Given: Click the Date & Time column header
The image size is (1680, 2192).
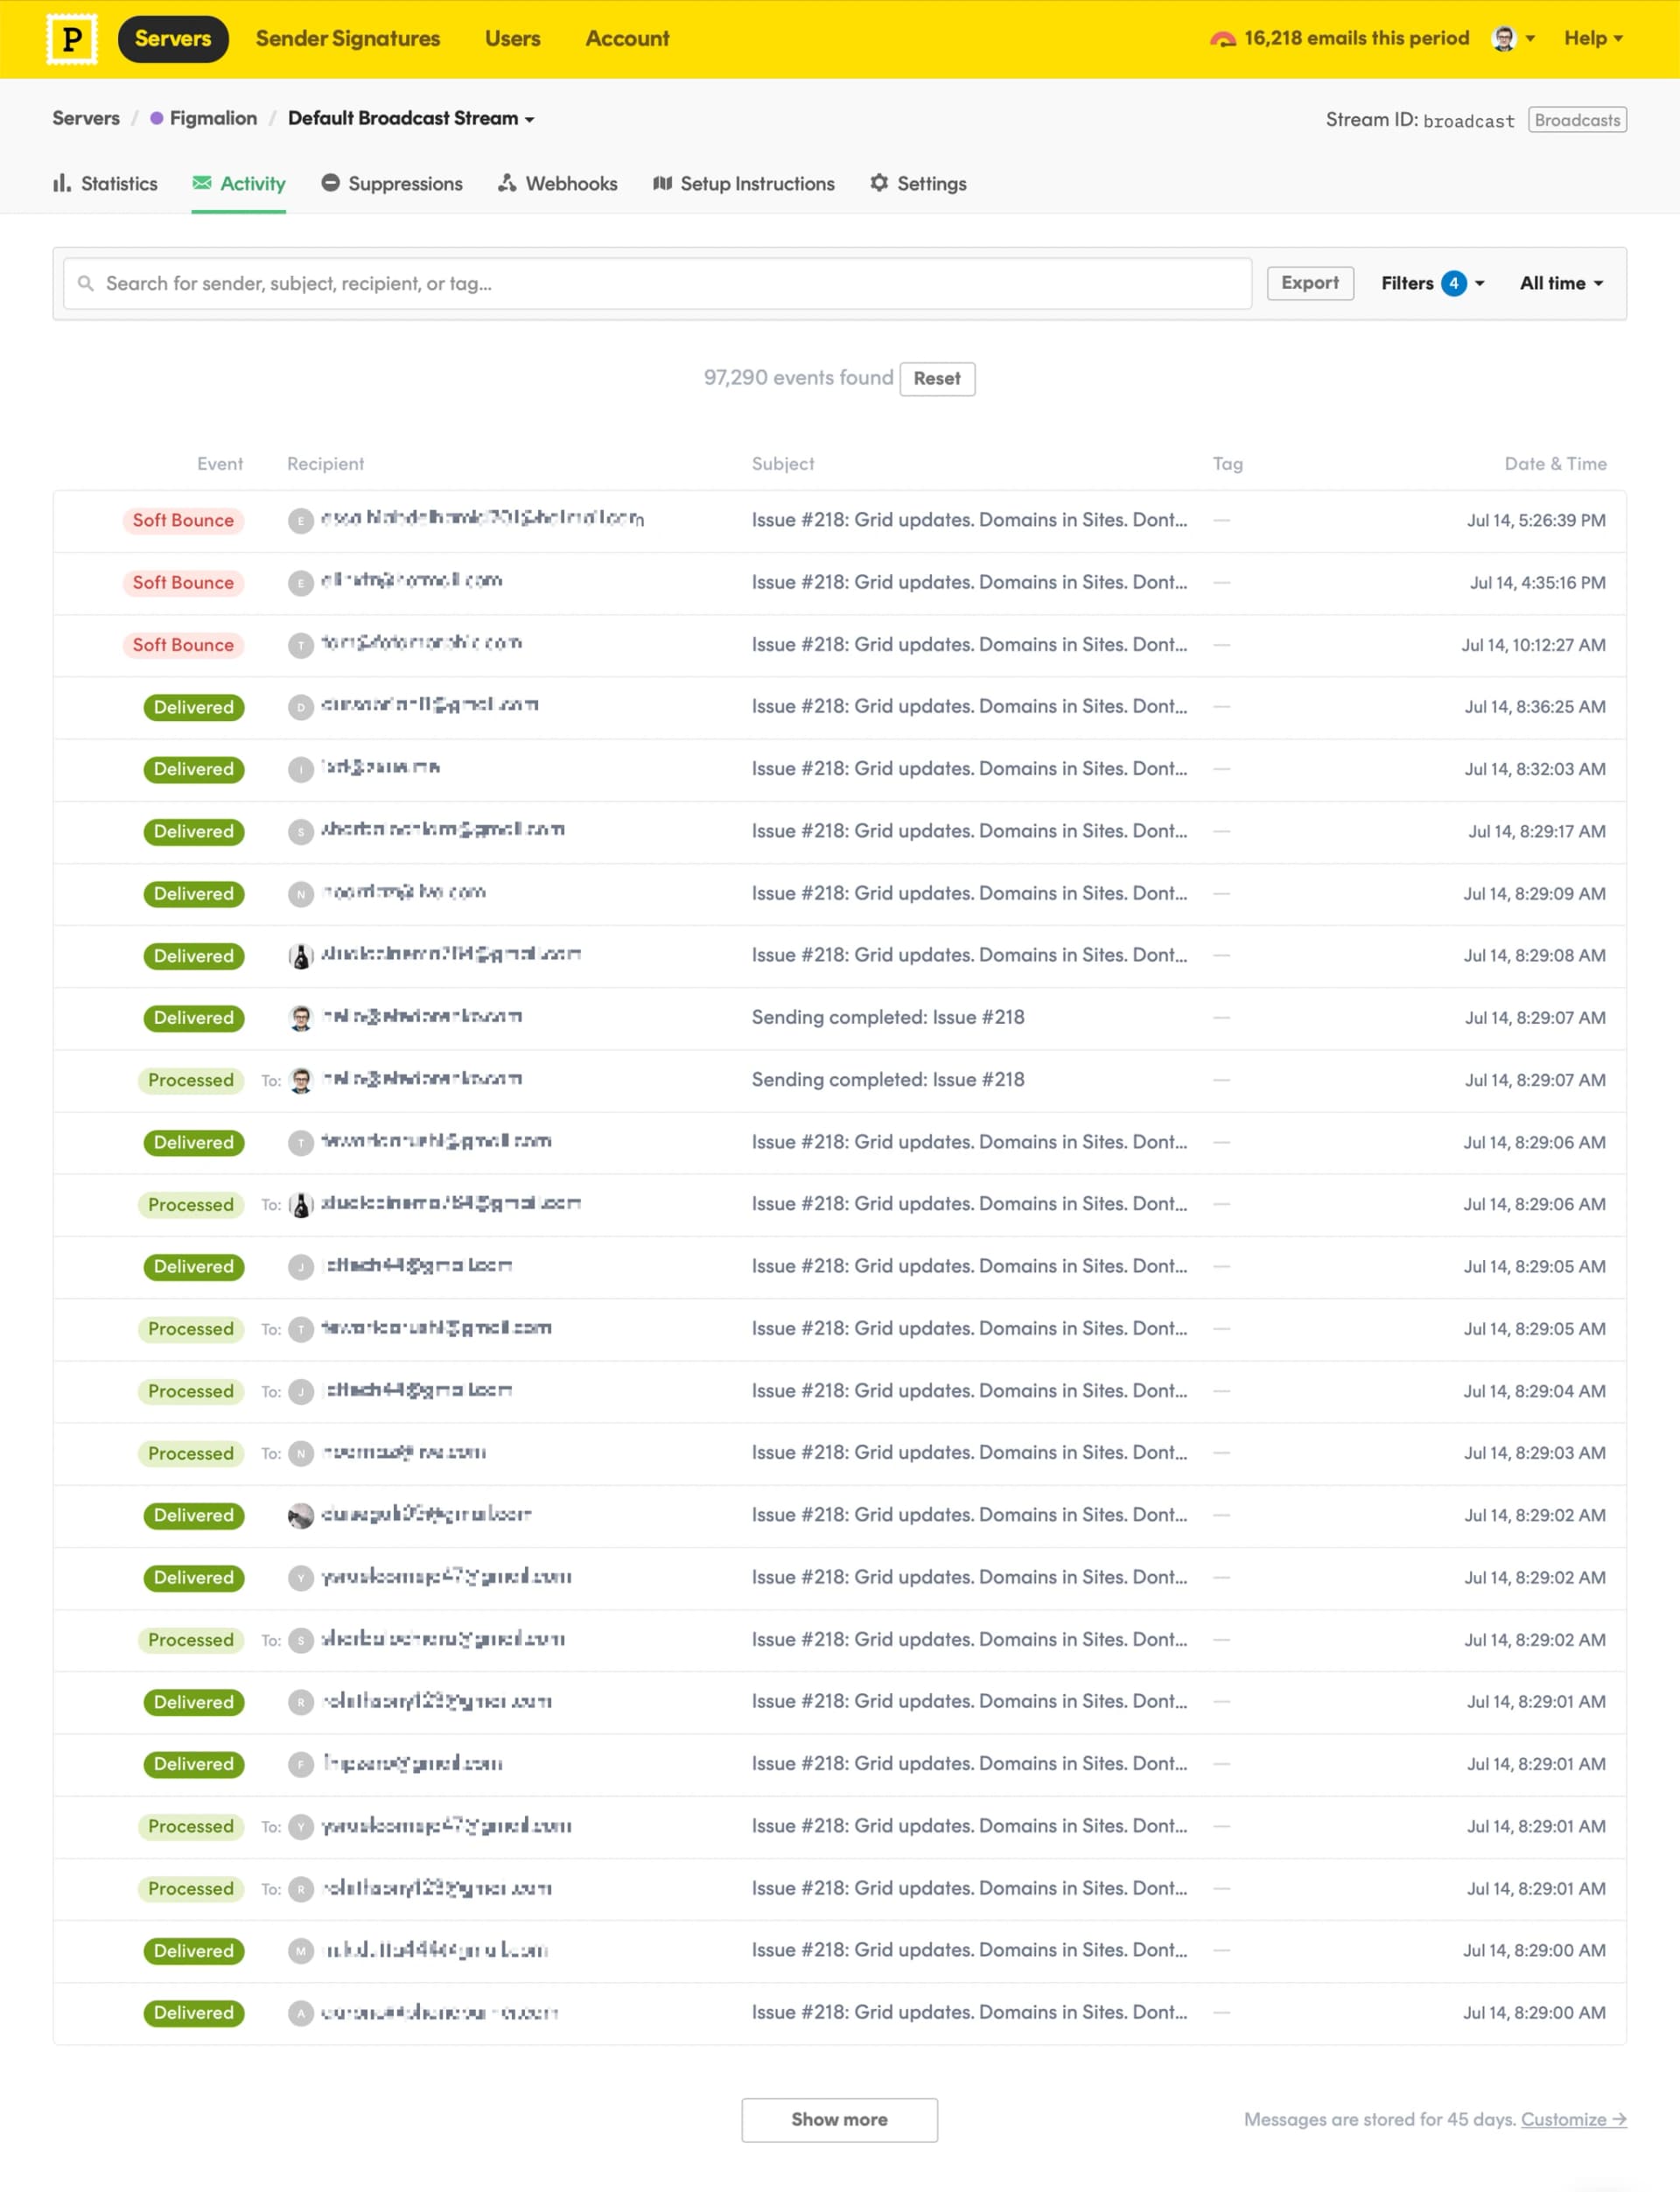Looking at the screenshot, I should (x=1555, y=464).
